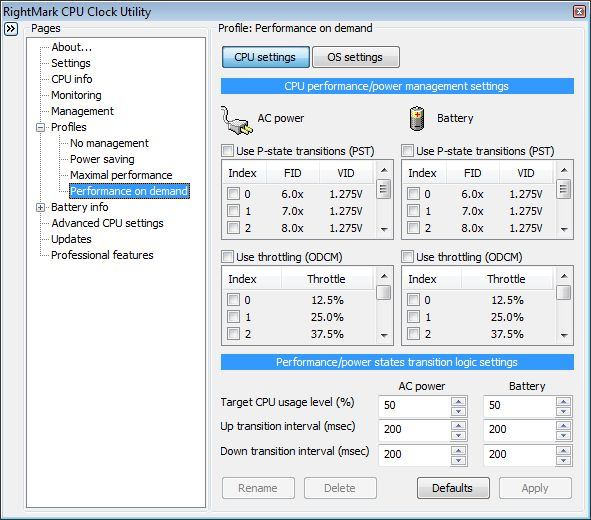Select the Performance on demand profile

[x=129, y=191]
